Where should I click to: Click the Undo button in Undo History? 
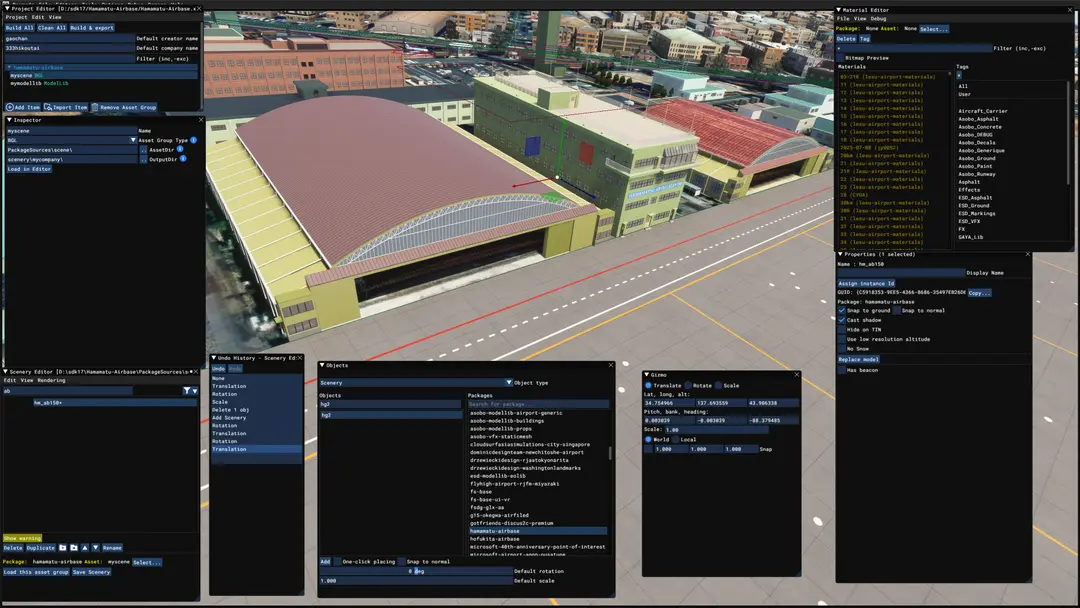click(x=218, y=368)
